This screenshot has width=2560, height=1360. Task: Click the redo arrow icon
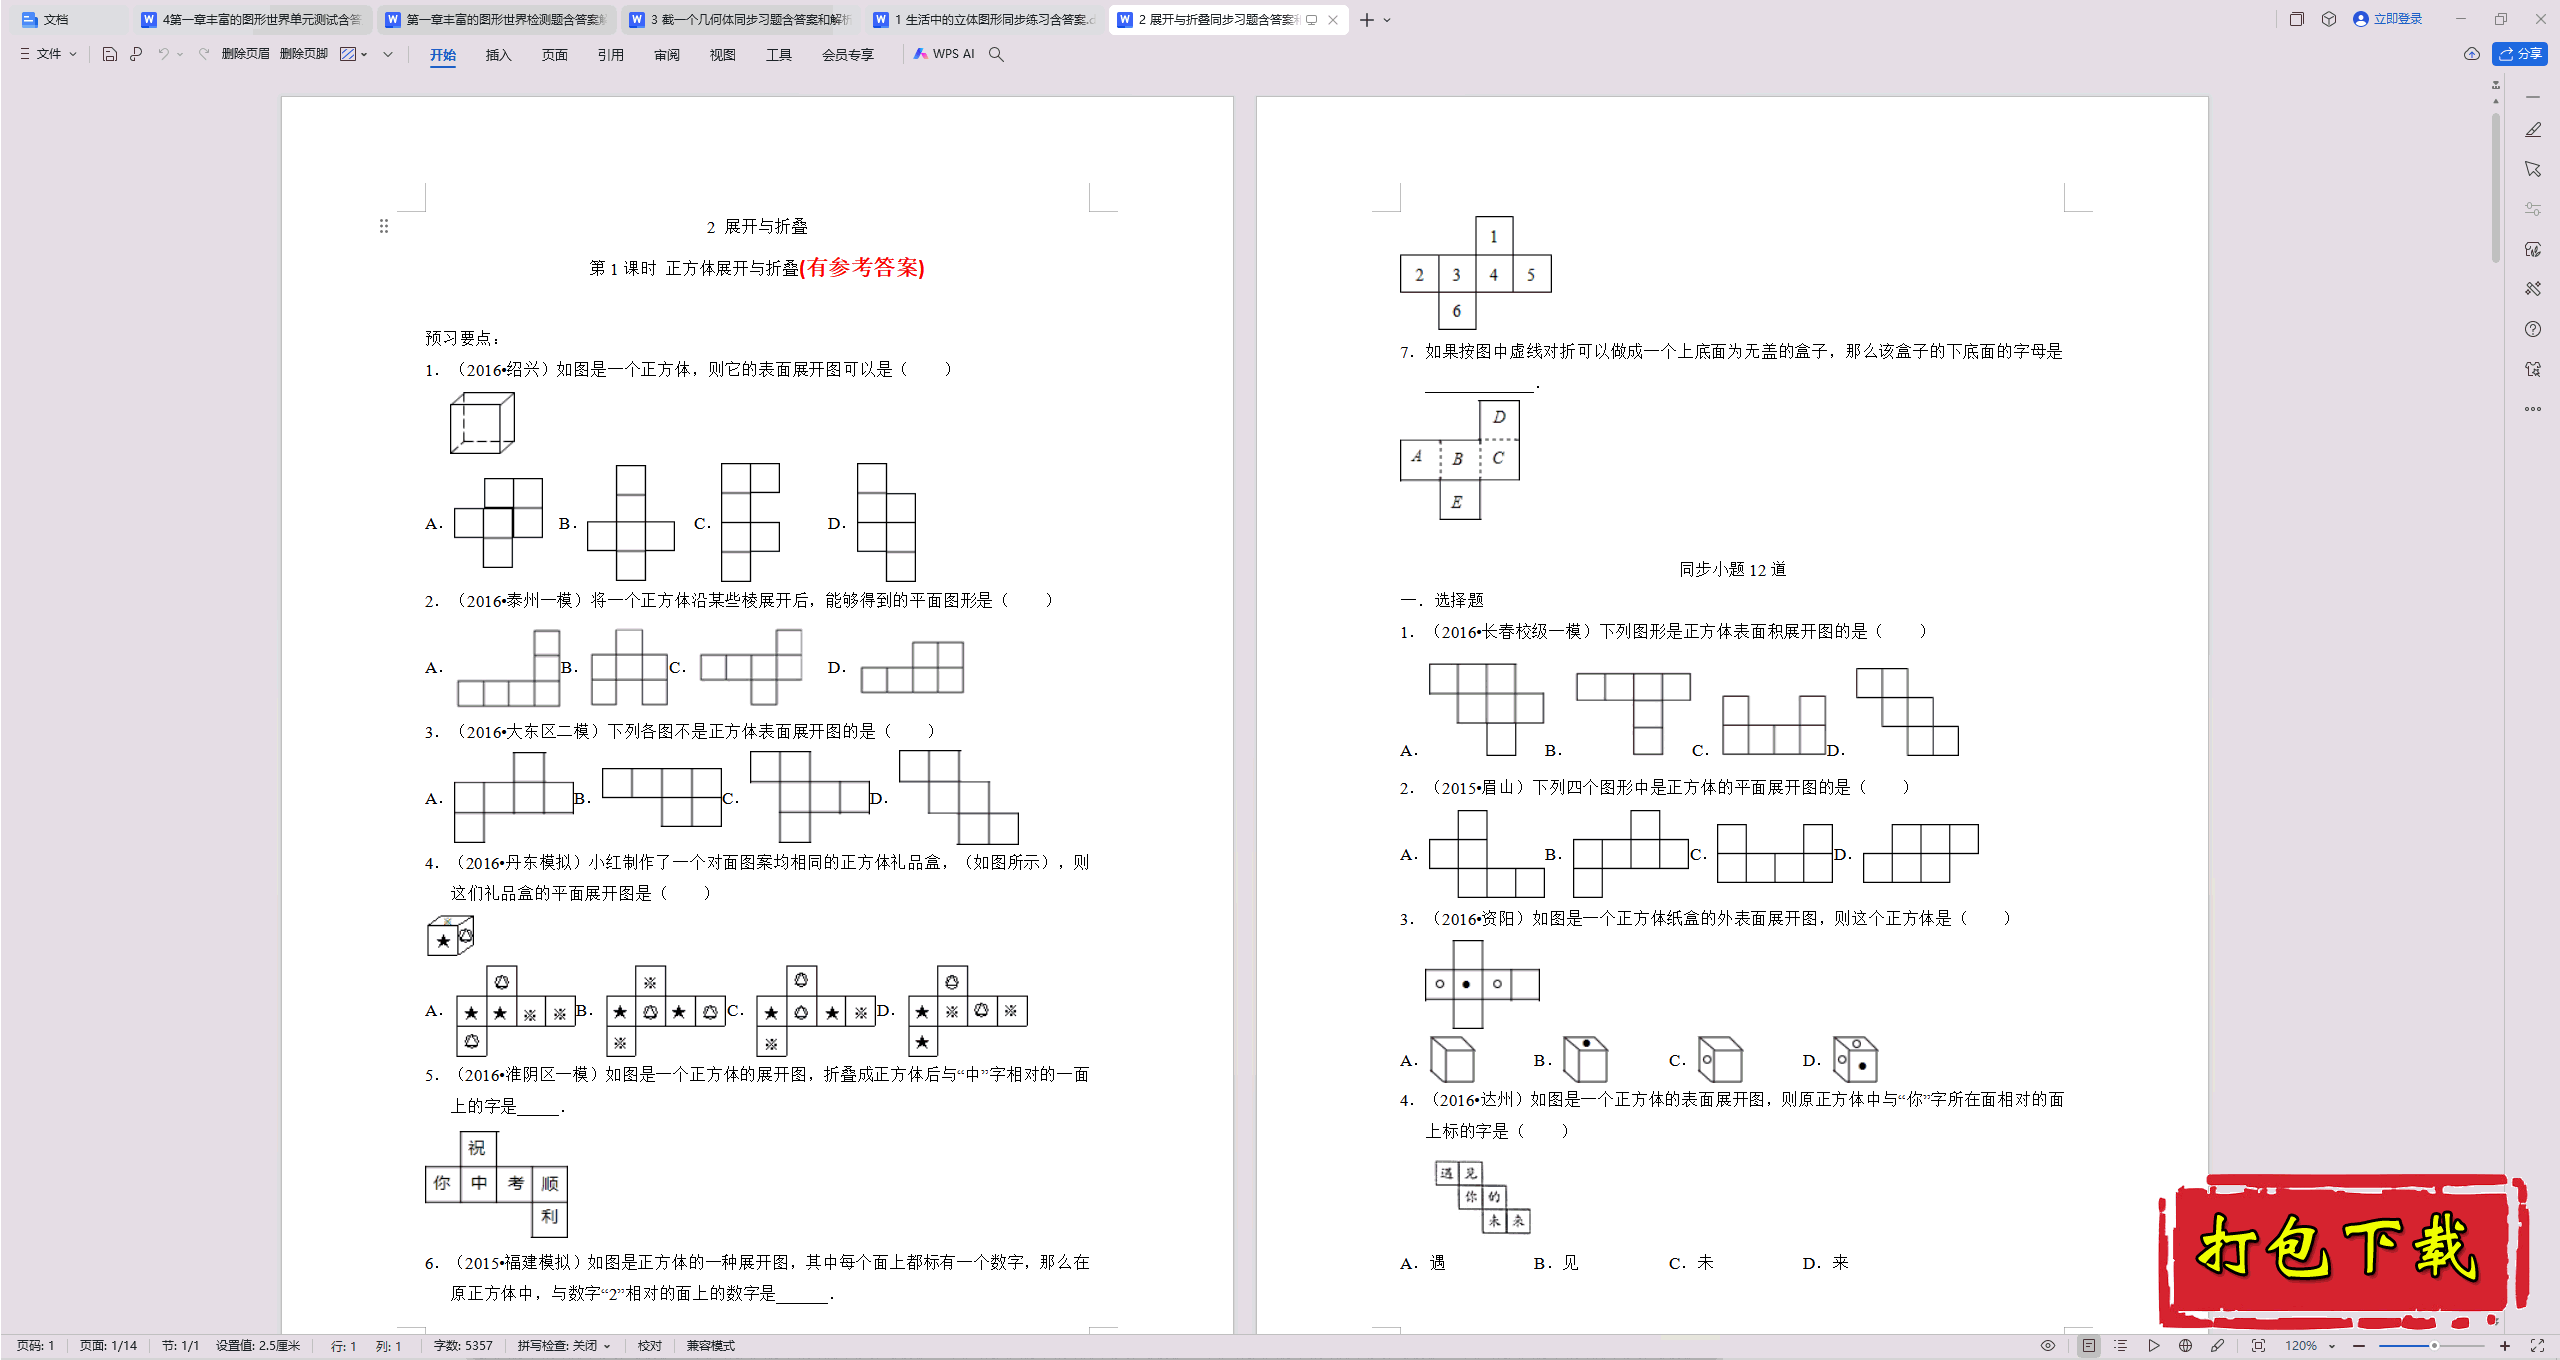click(204, 54)
